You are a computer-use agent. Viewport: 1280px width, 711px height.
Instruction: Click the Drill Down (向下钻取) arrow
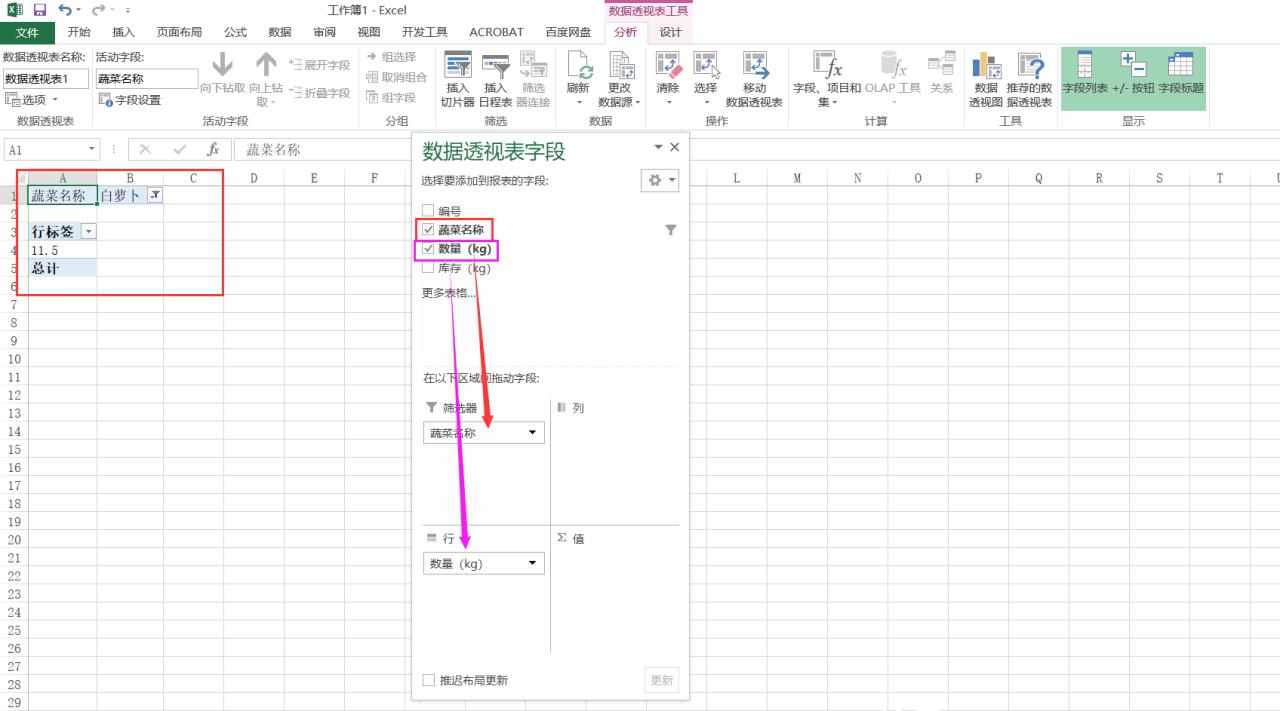[x=222, y=75]
